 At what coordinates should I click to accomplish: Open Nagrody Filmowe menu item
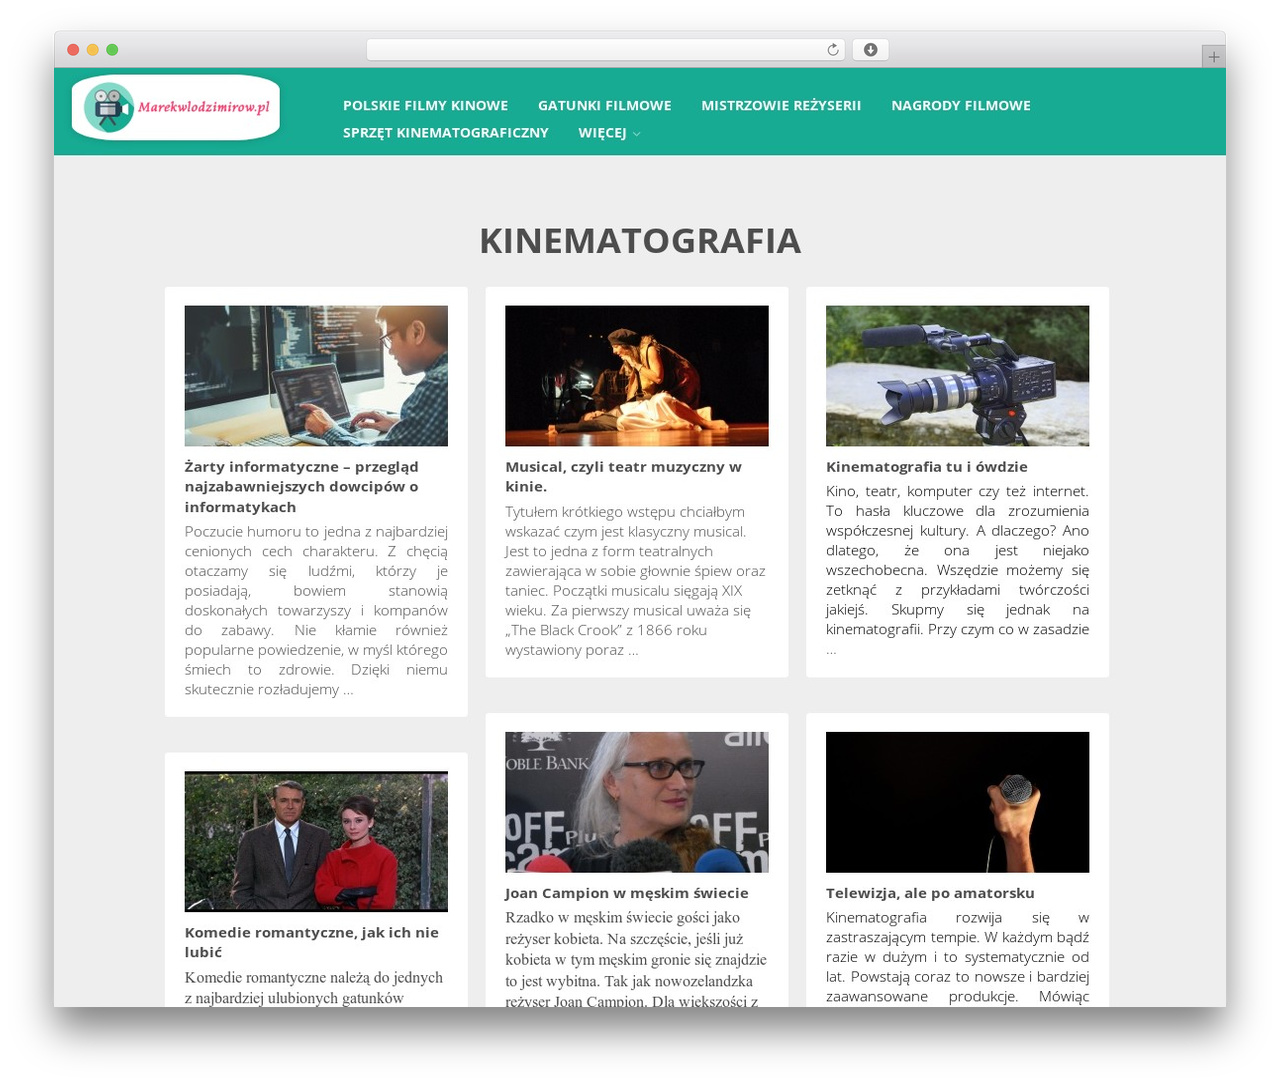(x=961, y=106)
